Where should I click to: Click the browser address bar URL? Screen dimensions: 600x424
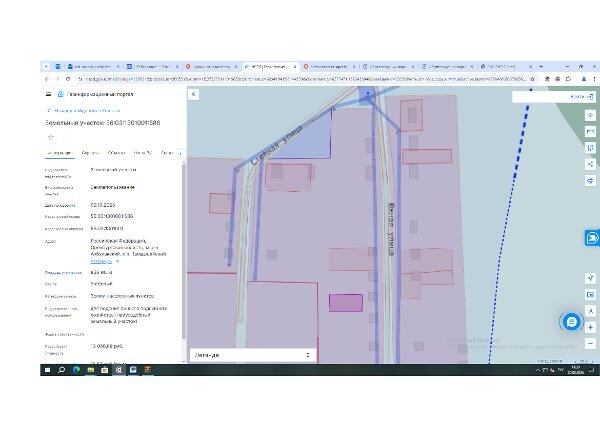click(305, 79)
